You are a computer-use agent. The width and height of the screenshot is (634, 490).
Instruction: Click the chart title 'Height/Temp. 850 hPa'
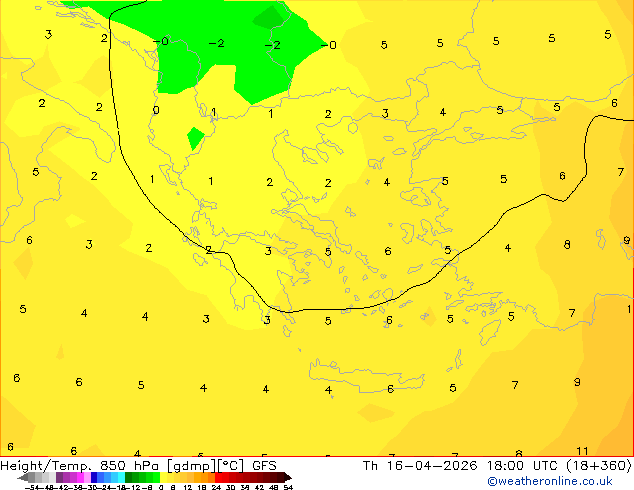(82, 466)
